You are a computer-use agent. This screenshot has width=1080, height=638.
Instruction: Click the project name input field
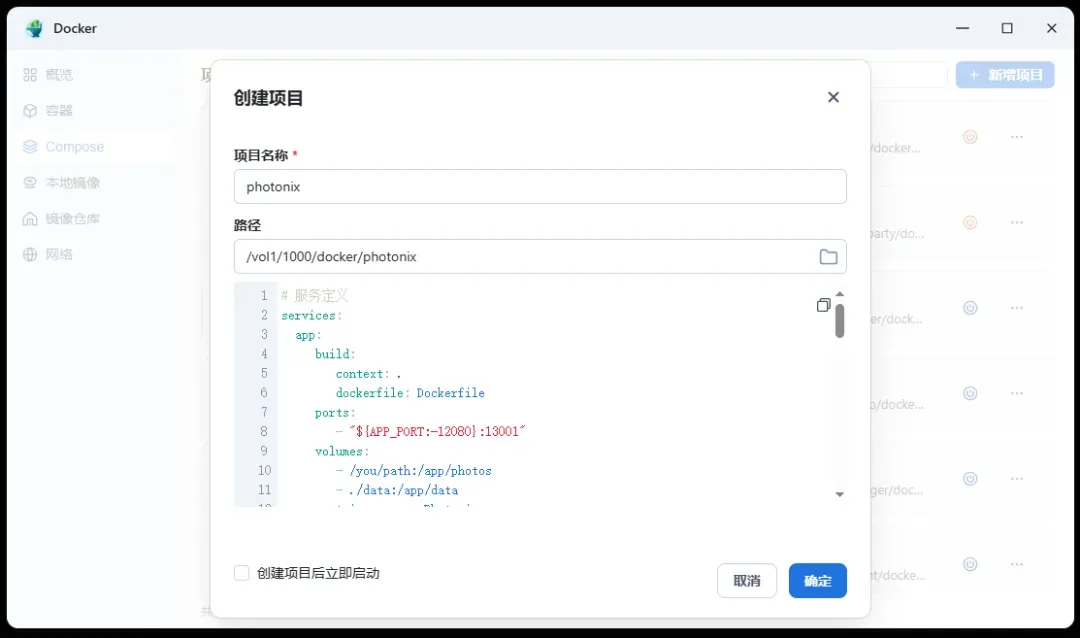(540, 187)
